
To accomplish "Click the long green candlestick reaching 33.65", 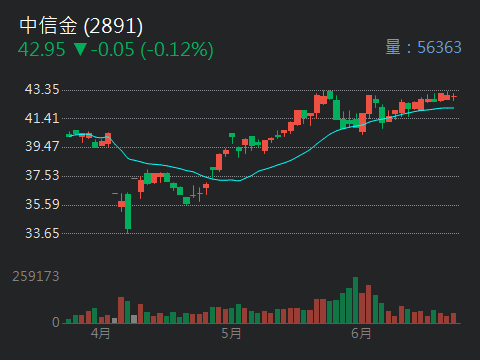I will (x=128, y=212).
